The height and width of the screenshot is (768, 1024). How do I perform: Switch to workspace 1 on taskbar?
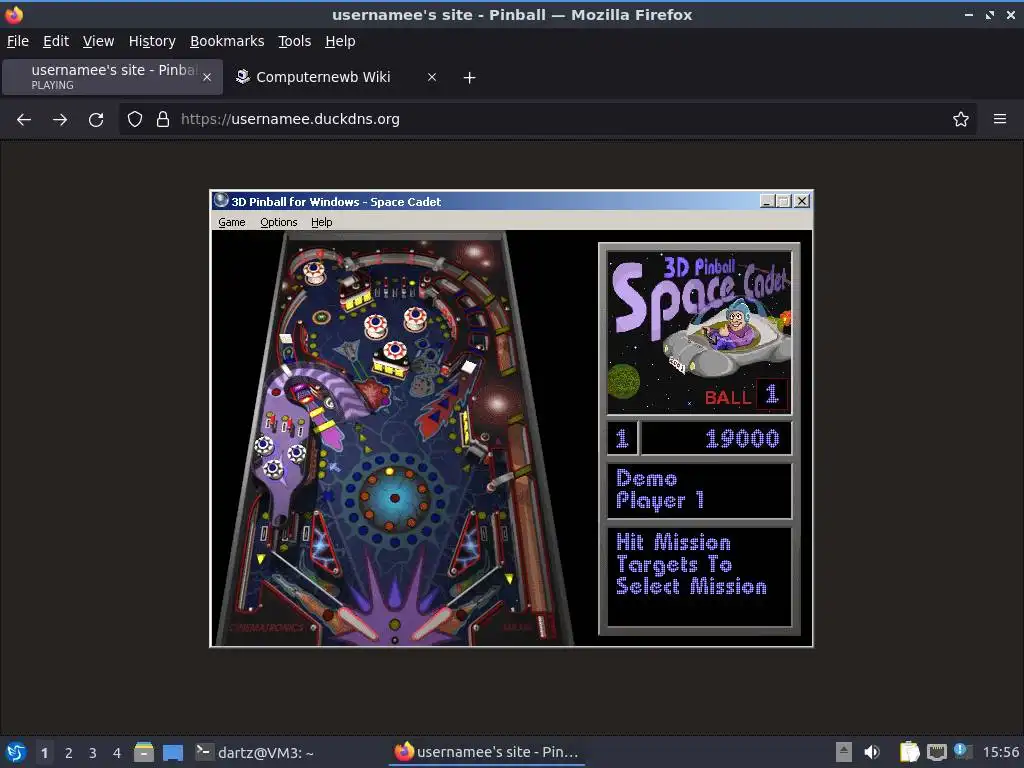44,753
